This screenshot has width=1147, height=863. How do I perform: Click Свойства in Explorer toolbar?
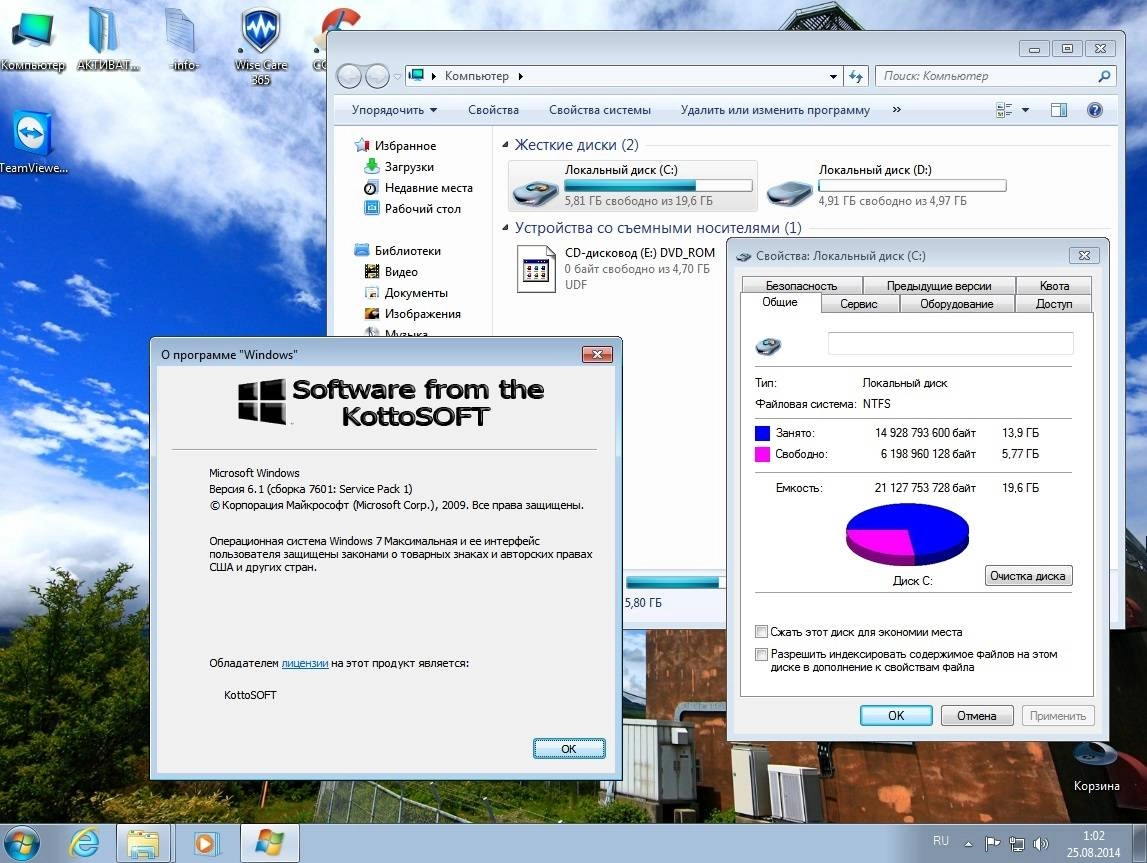pyautogui.click(x=493, y=110)
